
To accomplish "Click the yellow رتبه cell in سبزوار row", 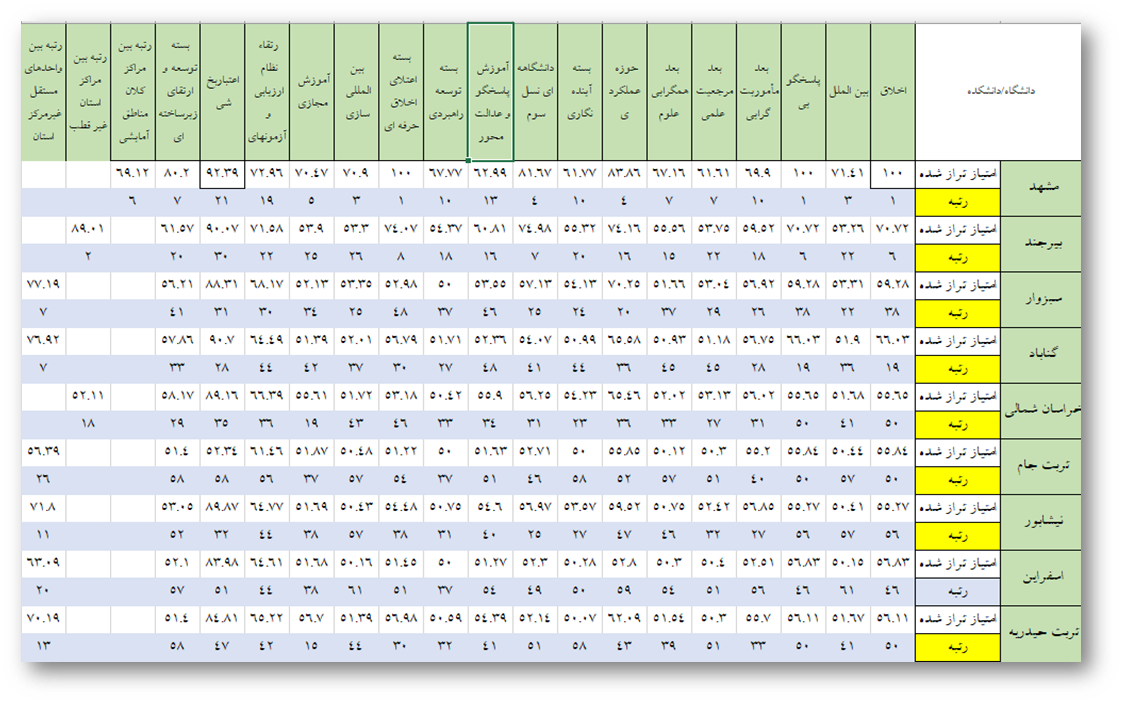I will pyautogui.click(x=957, y=314).
